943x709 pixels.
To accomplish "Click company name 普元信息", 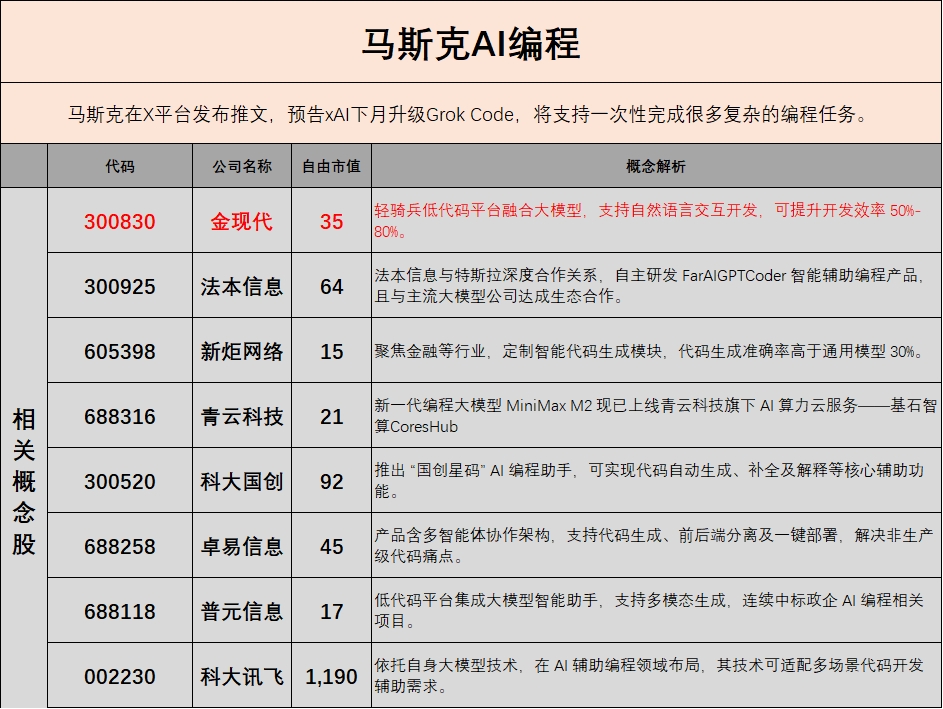I will pos(242,611).
